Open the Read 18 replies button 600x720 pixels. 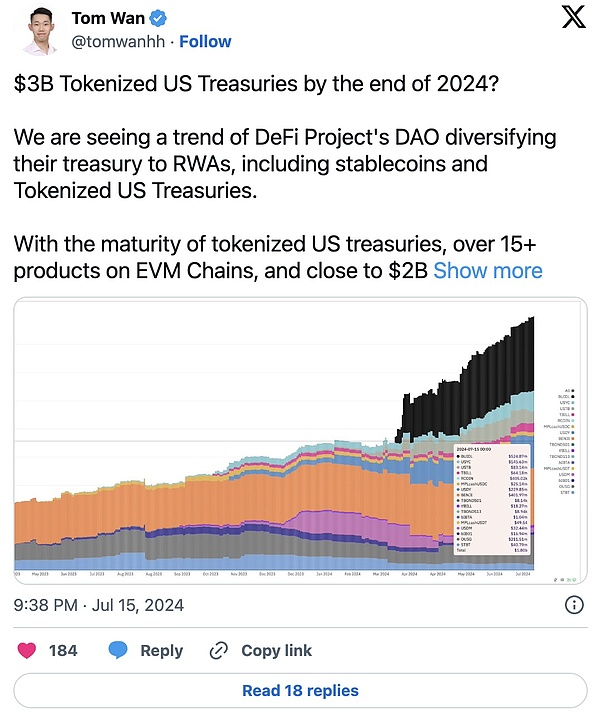click(300, 690)
